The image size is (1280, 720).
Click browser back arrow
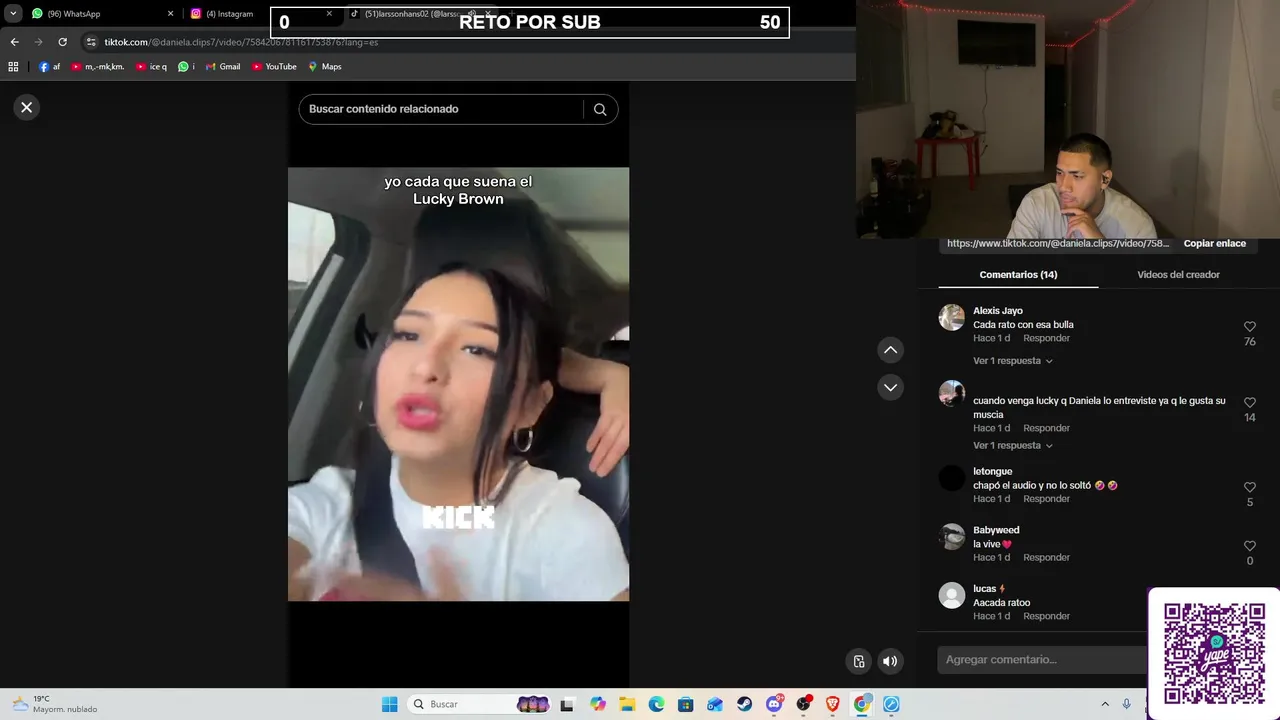click(x=14, y=42)
